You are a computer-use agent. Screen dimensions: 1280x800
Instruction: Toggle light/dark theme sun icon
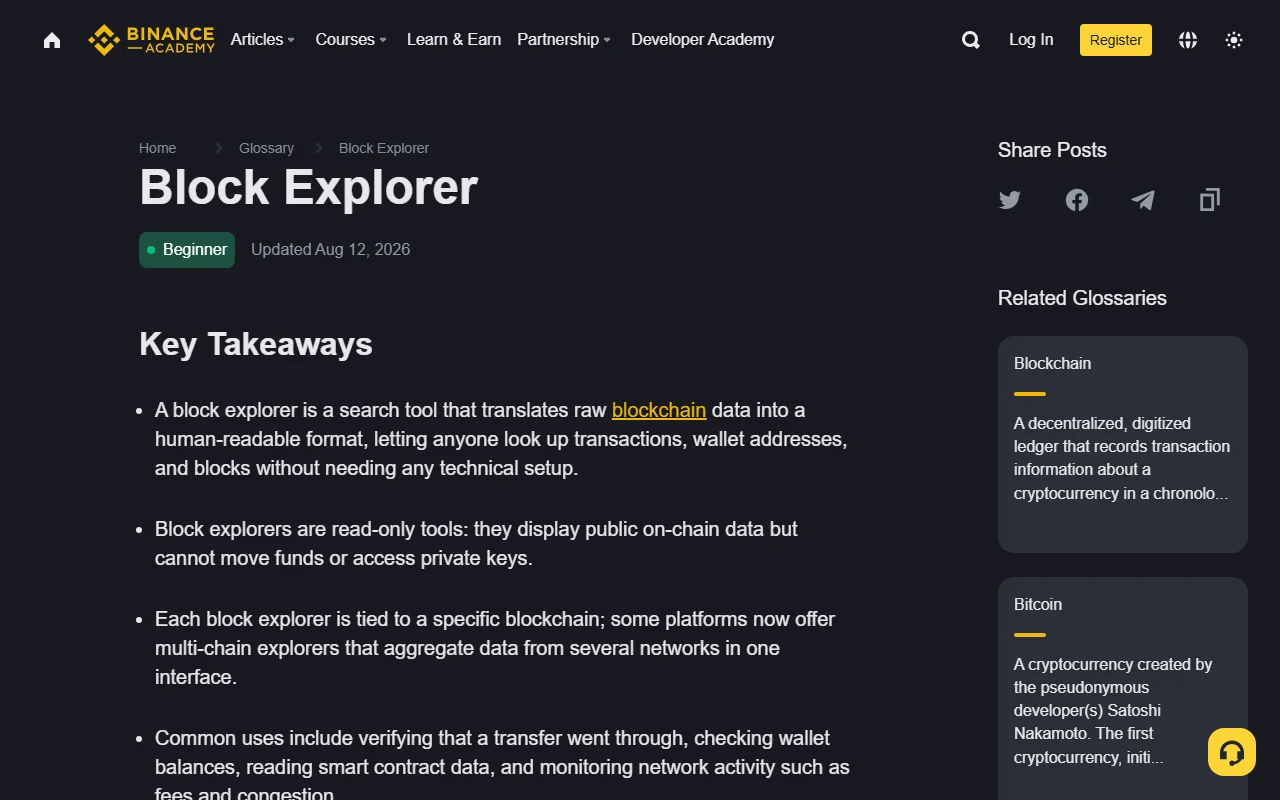pos(1234,40)
